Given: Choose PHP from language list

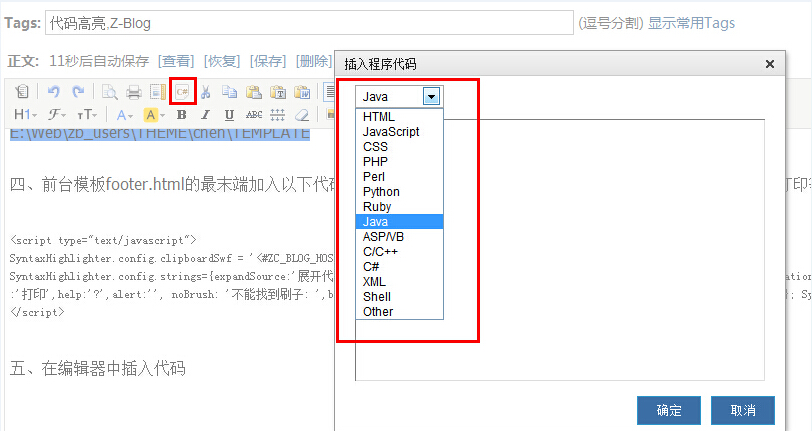Looking at the screenshot, I should [399, 162].
